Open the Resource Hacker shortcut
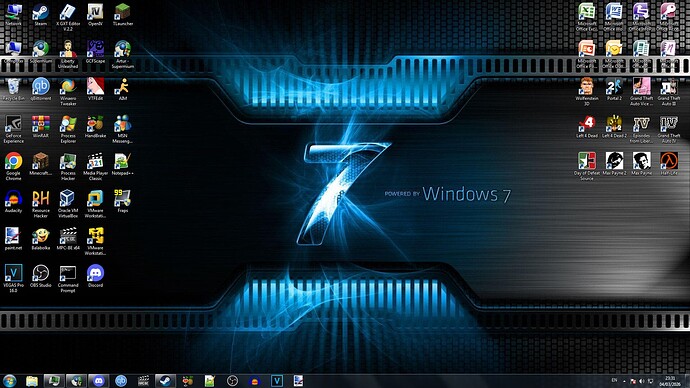Image resolution: width=690 pixels, height=388 pixels. 40,204
